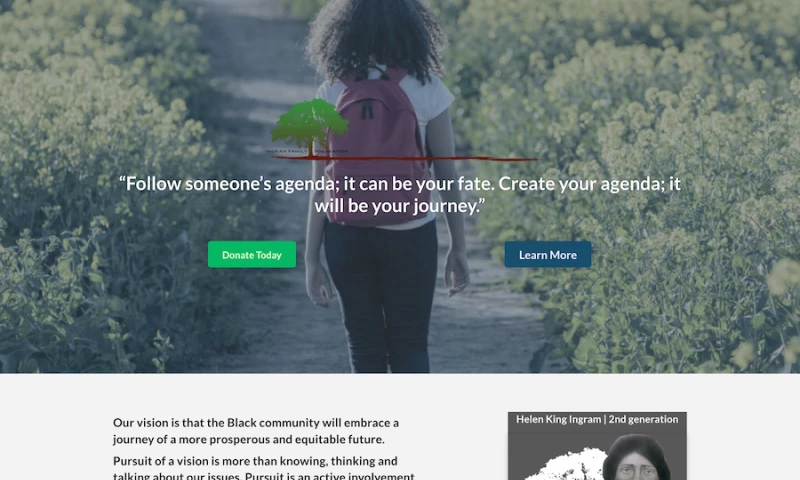Click the green tree logo icon
This screenshot has width=800, height=480.
310,125
